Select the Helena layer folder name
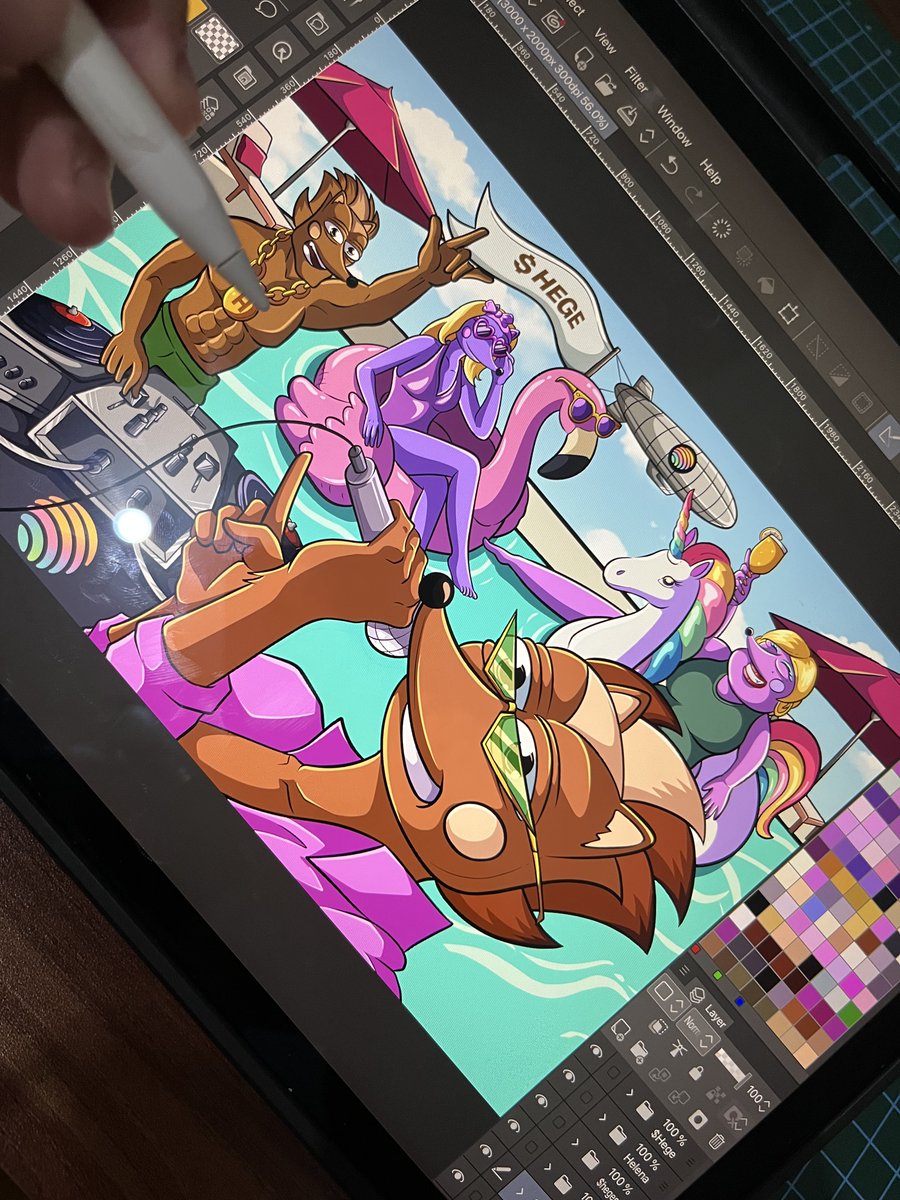The width and height of the screenshot is (900, 1200). [x=636, y=1168]
